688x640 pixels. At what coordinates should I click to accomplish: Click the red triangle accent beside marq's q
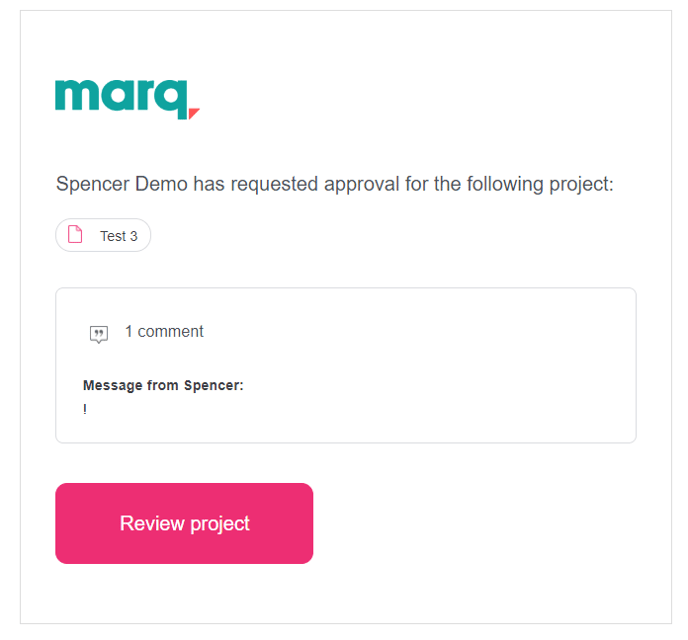pos(194,113)
